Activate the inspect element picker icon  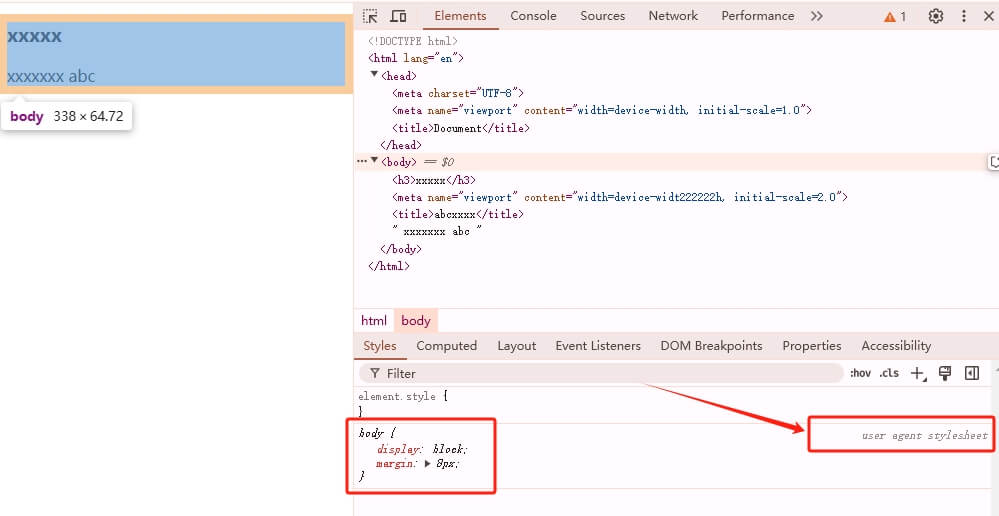point(371,16)
